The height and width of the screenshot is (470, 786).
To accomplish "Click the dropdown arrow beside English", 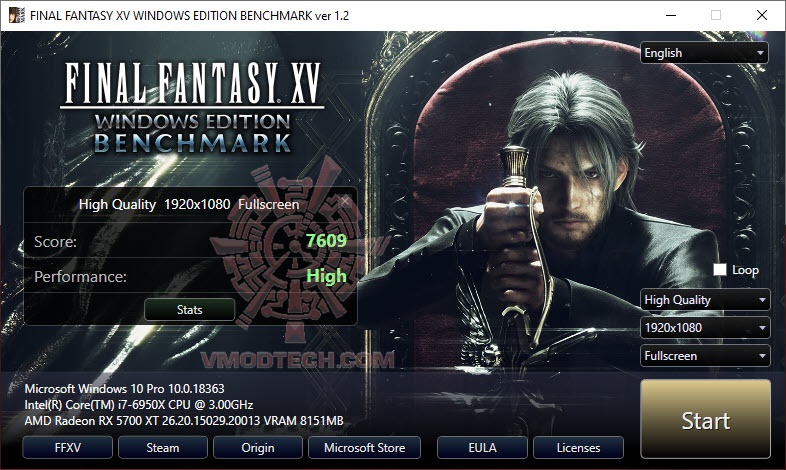I will coord(760,53).
